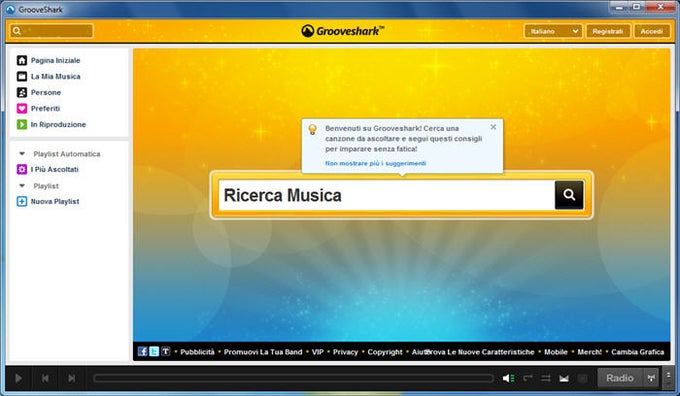The width and height of the screenshot is (680, 396).
Task: Toggle the crossfade icon in player
Action: pos(564,379)
